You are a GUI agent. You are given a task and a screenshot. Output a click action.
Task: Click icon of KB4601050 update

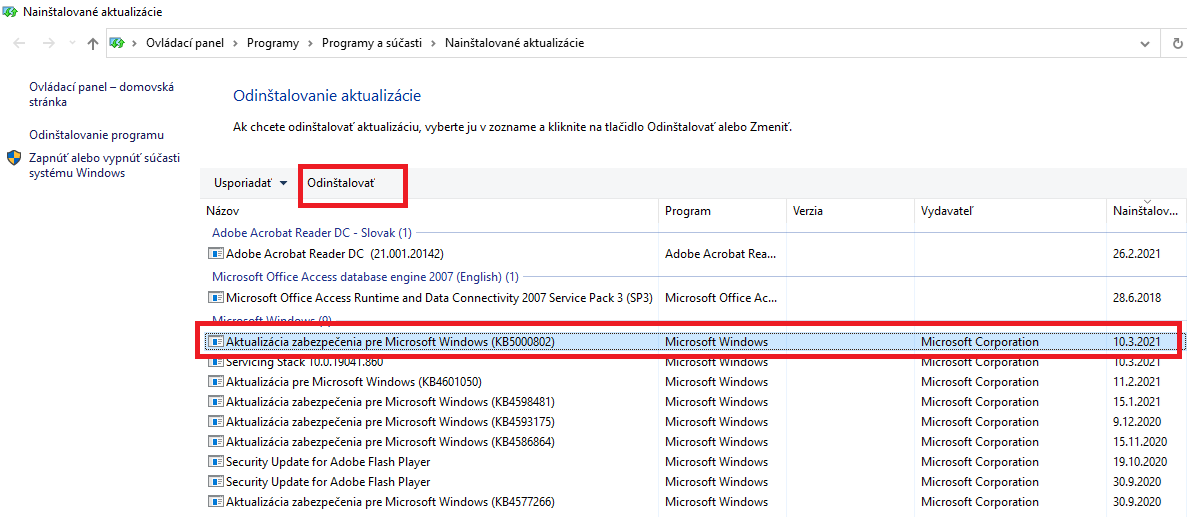pyautogui.click(x=216, y=382)
